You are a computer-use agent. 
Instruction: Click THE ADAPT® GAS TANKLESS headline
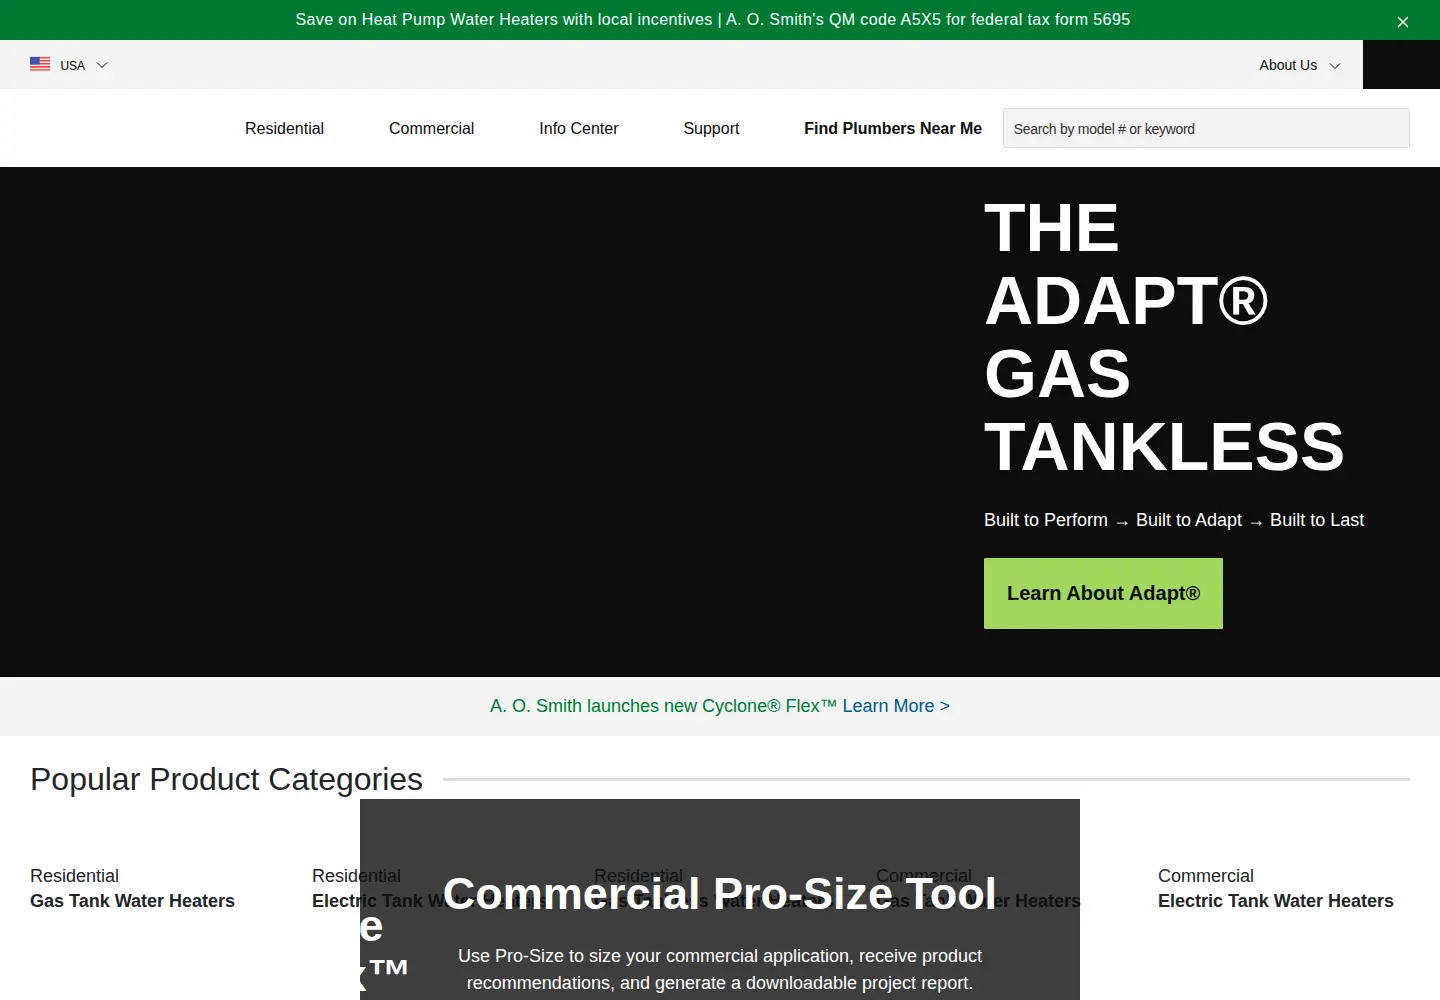point(1164,337)
